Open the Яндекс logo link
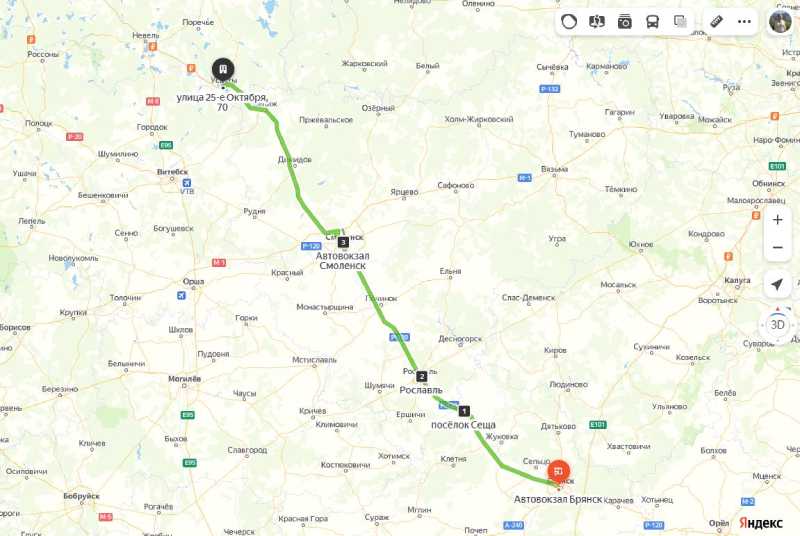800x536 pixels. pyautogui.click(x=761, y=523)
